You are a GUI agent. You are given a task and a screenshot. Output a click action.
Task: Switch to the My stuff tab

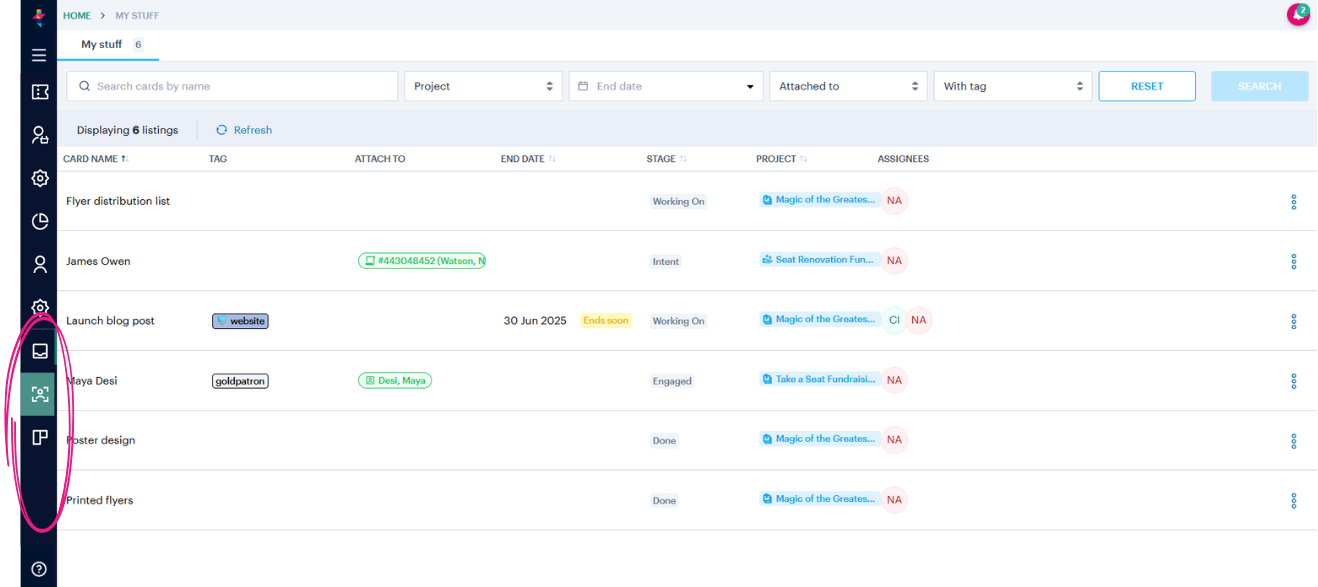[x=100, y=44]
